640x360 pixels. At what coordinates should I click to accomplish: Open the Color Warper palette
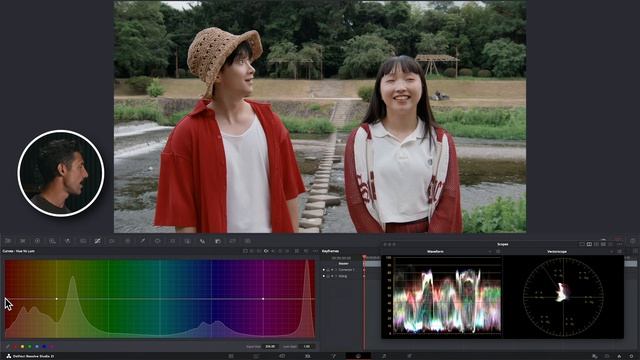(x=112, y=241)
